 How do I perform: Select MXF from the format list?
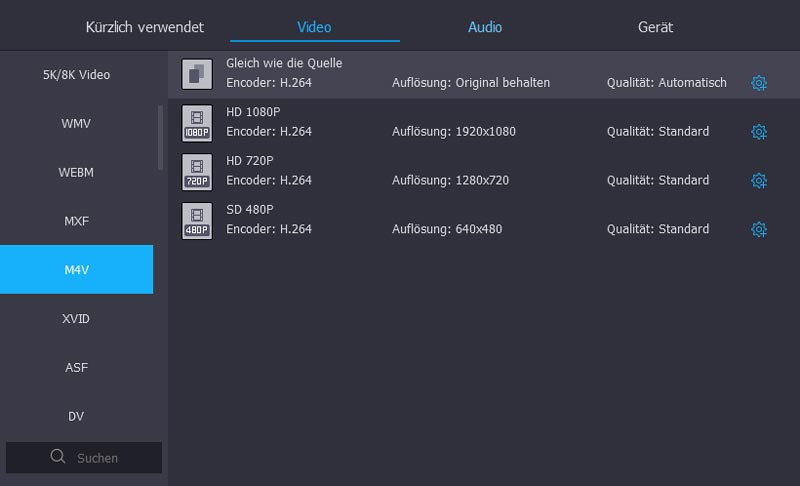coord(76,221)
